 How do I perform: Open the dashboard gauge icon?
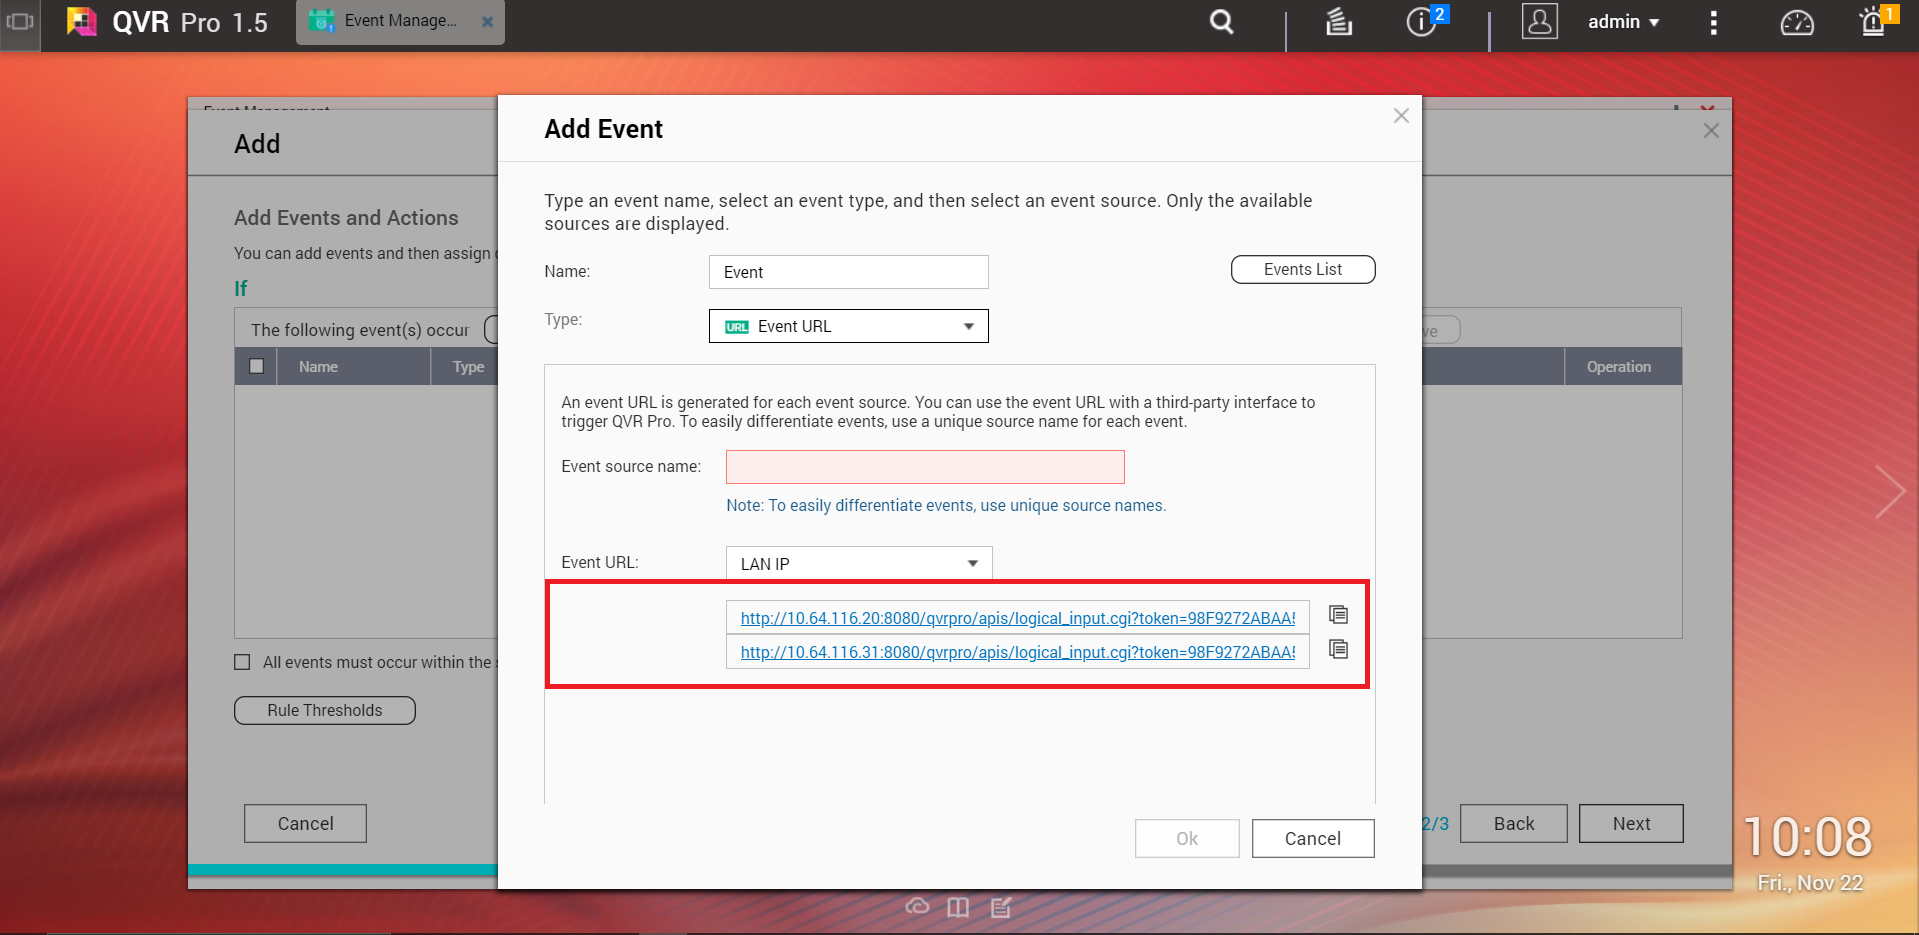click(1796, 22)
